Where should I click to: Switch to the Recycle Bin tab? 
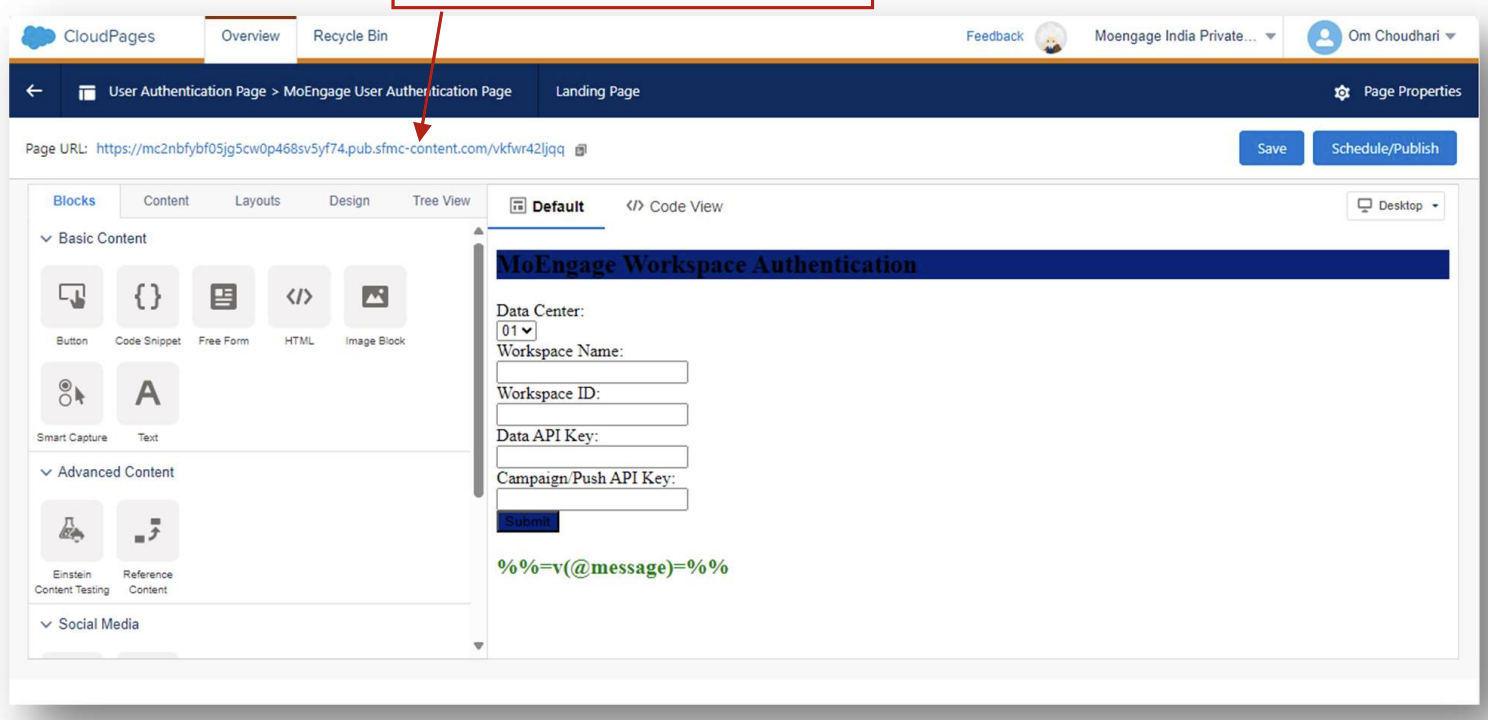(x=350, y=36)
